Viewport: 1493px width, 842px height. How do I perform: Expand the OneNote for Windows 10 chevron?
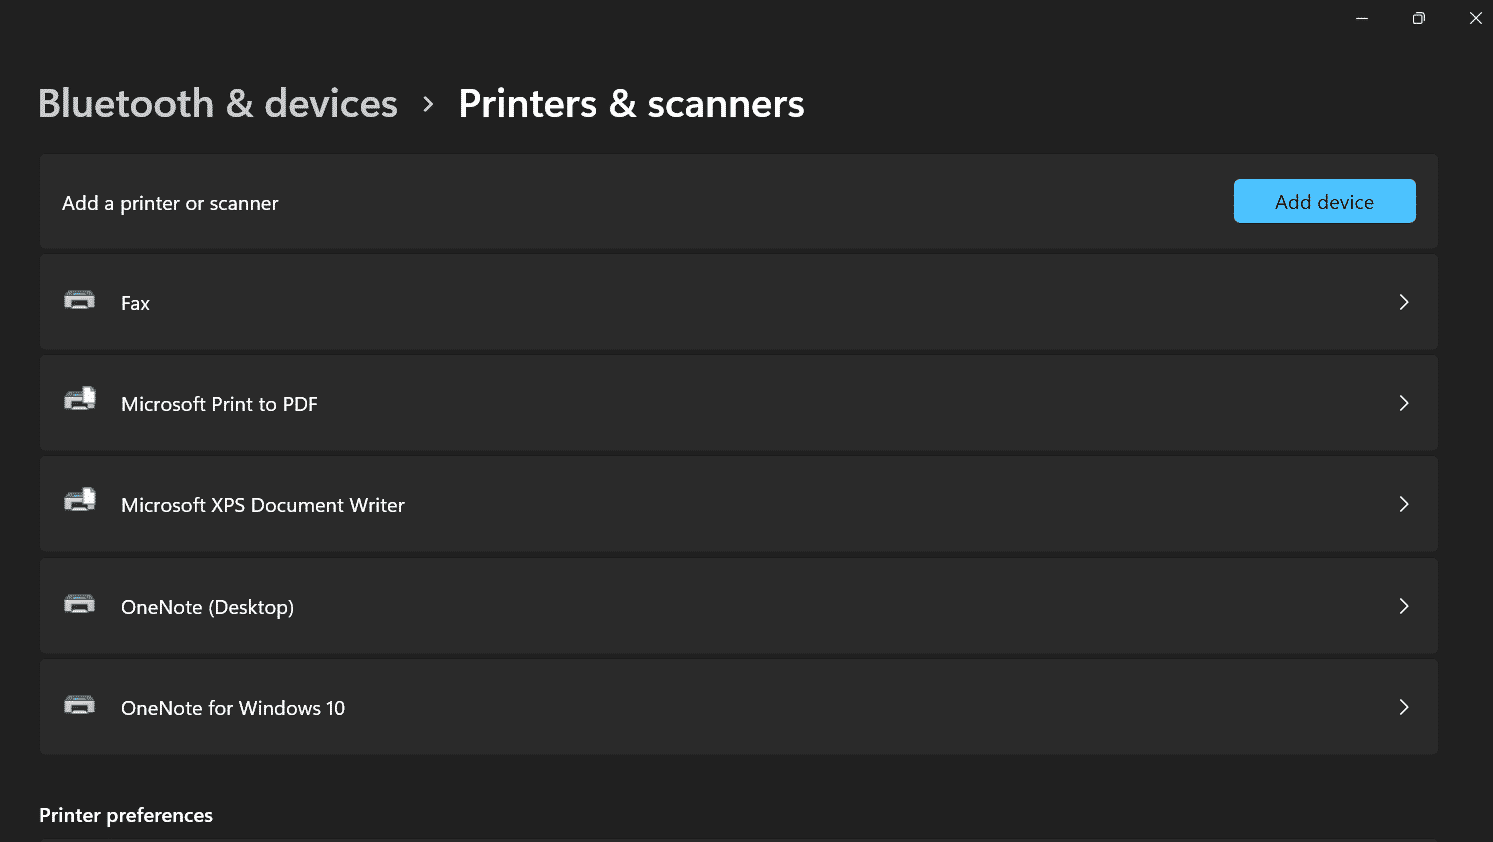[1404, 707]
